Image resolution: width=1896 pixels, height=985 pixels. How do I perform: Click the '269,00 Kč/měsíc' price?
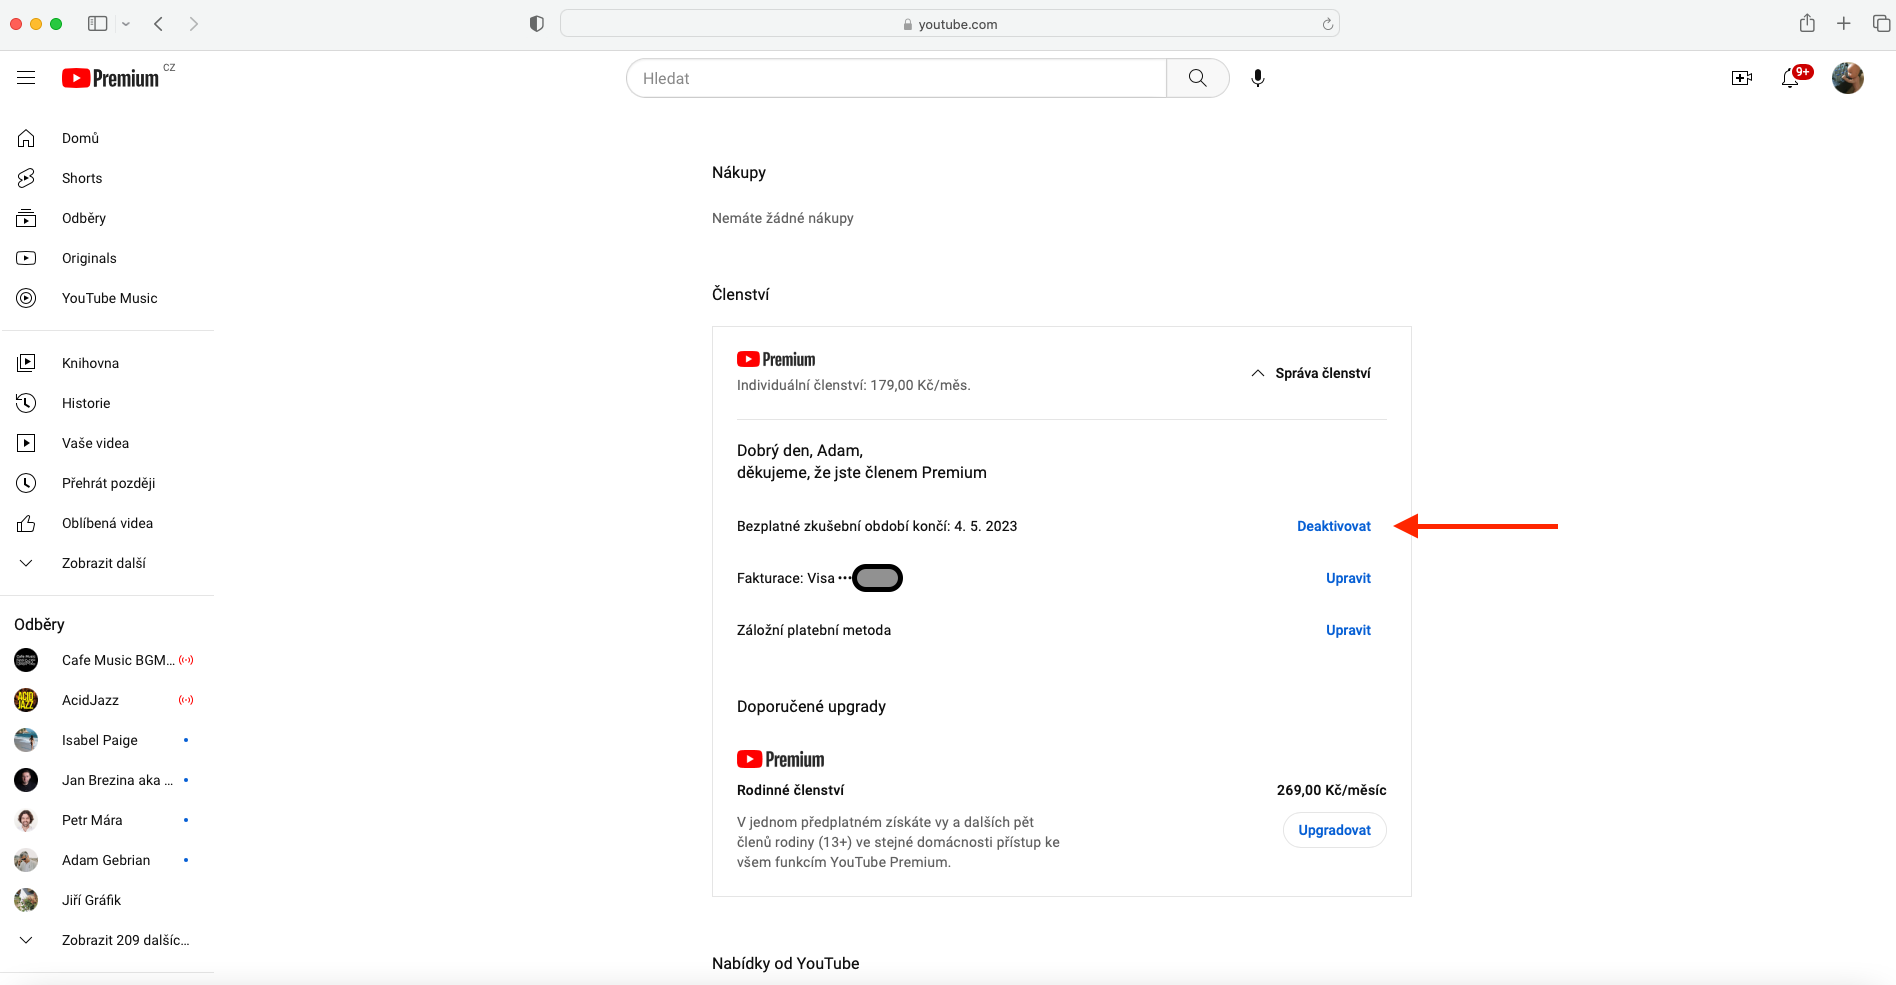coord(1332,790)
